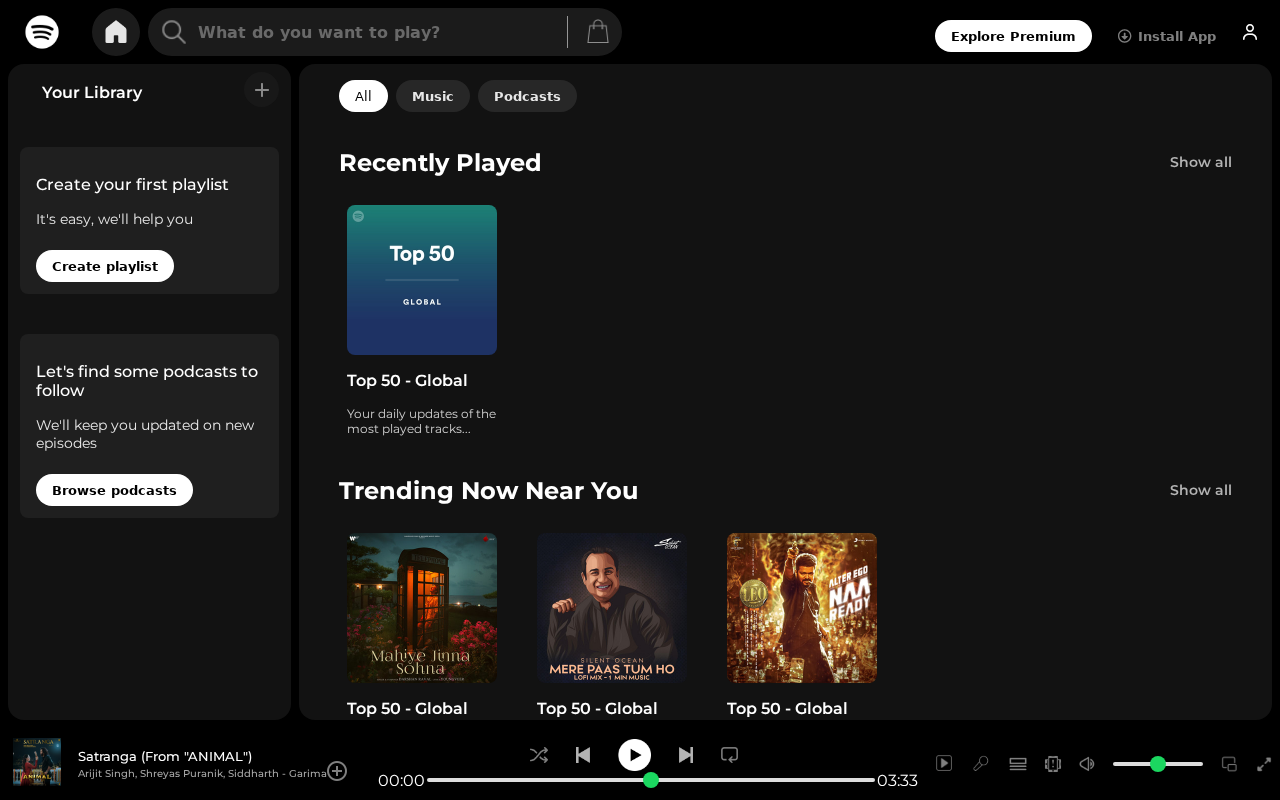Open the Top 50 Global cover in Recently Played
This screenshot has width=1280, height=800.
click(x=422, y=280)
